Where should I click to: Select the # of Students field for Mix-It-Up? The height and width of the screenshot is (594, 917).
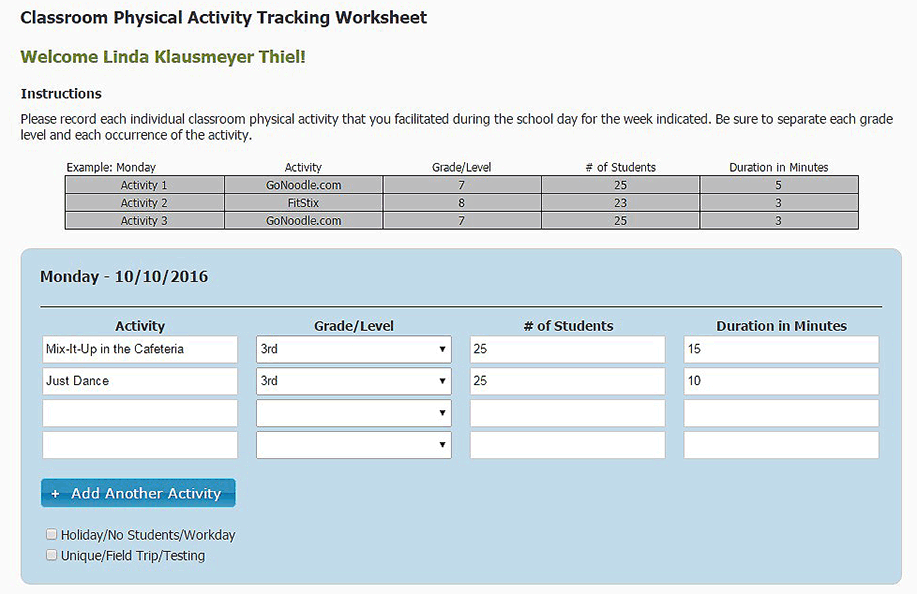pos(567,349)
